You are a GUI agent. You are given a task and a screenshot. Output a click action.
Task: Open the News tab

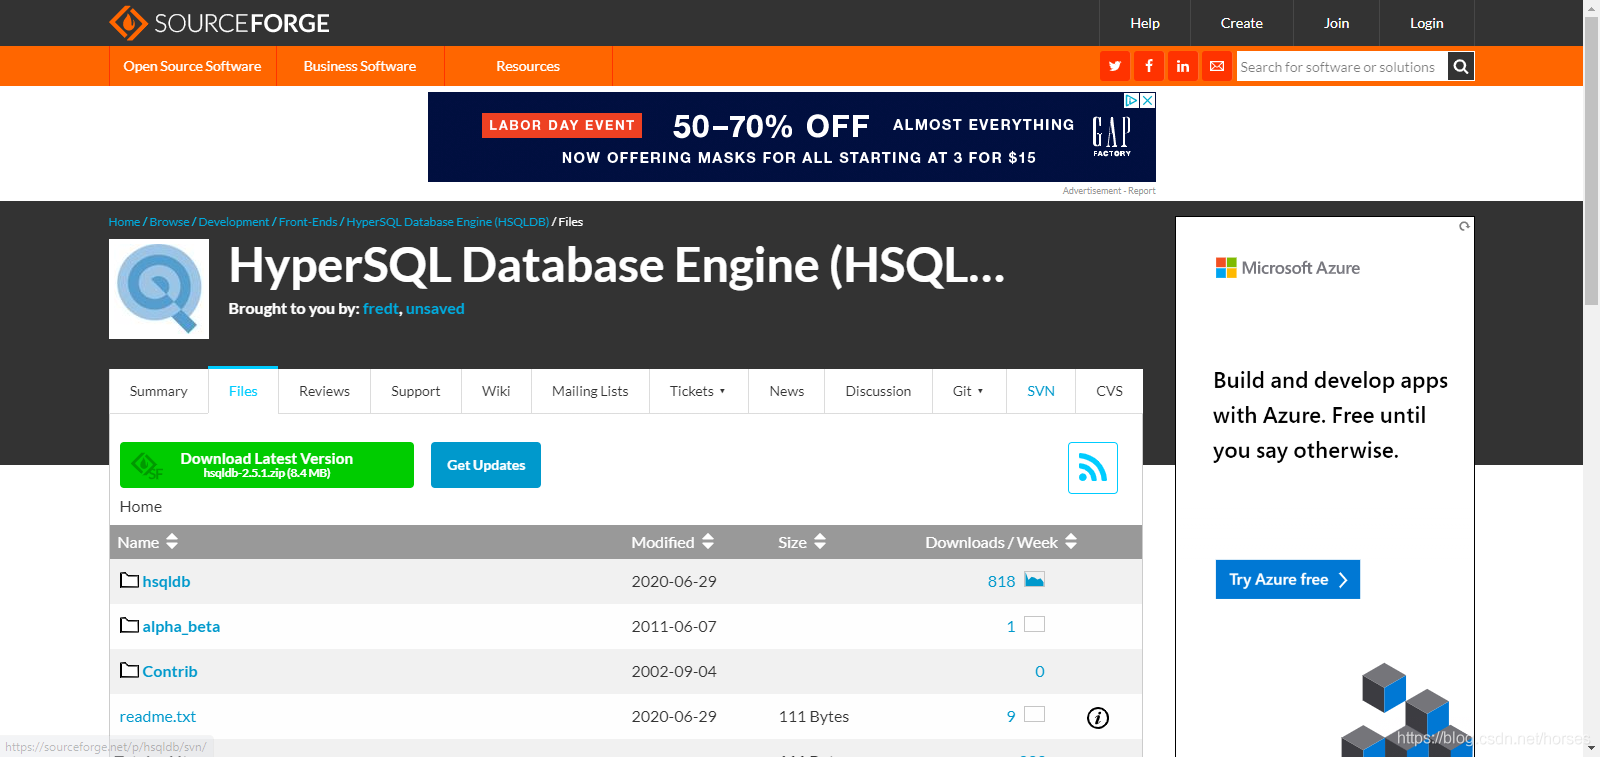click(787, 391)
